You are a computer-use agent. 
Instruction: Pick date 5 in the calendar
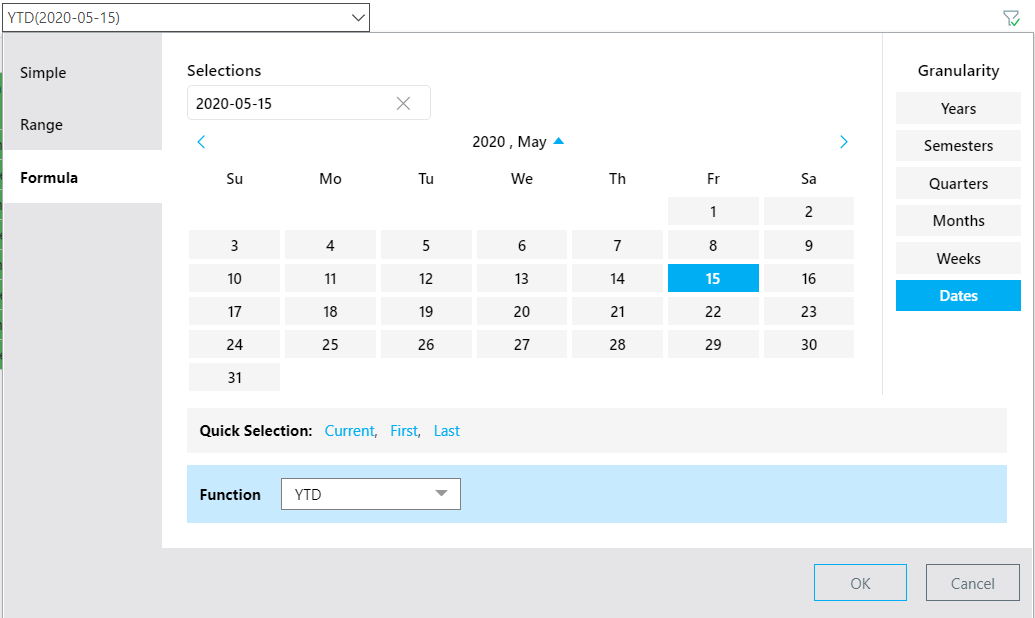pos(426,245)
